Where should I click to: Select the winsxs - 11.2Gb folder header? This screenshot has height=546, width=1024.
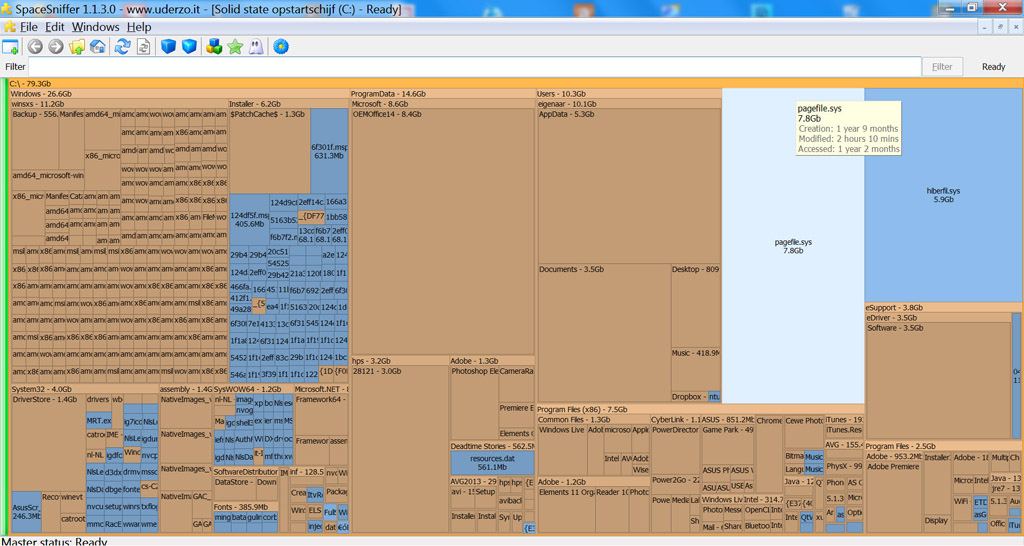(119, 104)
